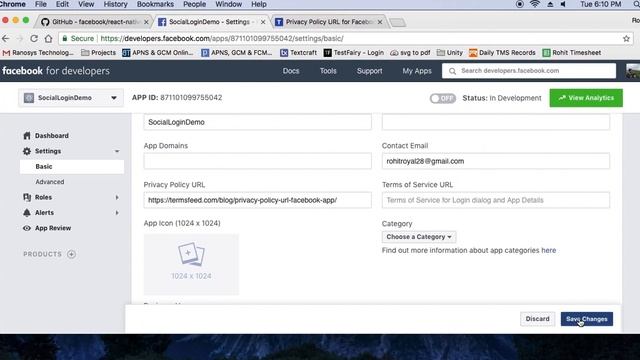
Task: Open the Tools navigation item
Action: point(328,71)
